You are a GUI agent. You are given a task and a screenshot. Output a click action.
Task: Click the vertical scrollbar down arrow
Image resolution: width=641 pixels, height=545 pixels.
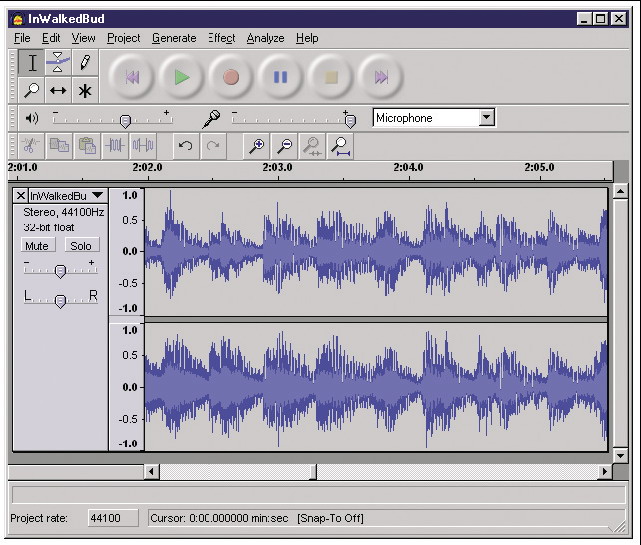[621, 455]
